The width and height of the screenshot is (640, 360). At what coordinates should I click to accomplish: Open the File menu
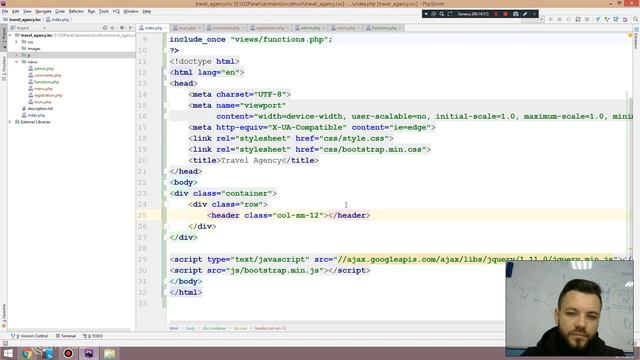click(x=5, y=11)
